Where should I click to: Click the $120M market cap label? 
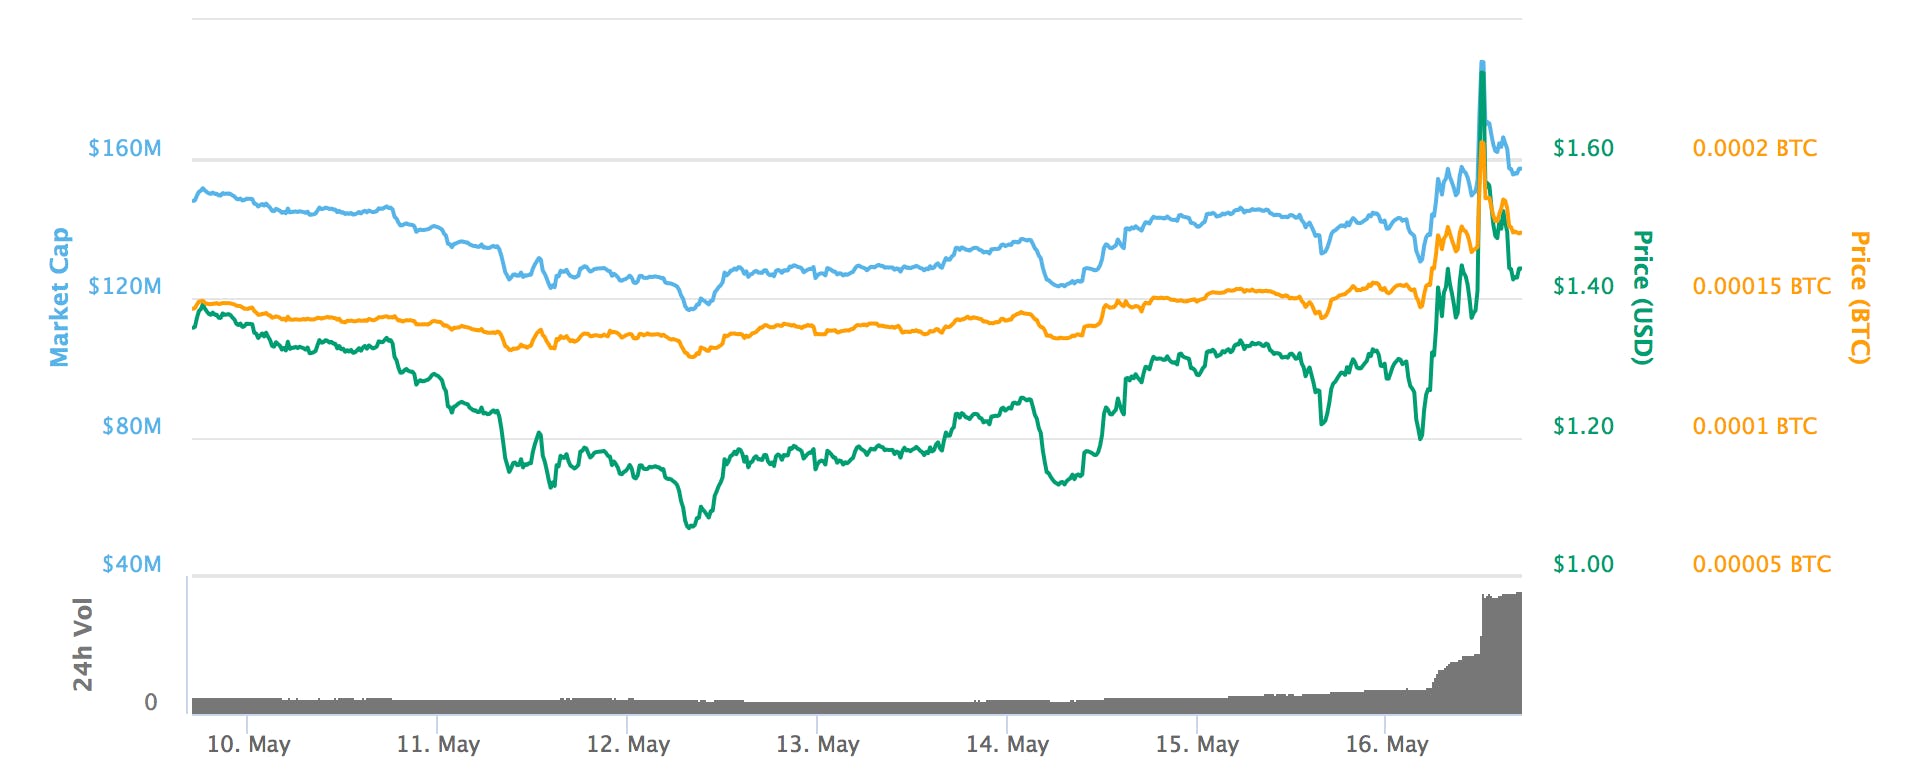pos(125,286)
